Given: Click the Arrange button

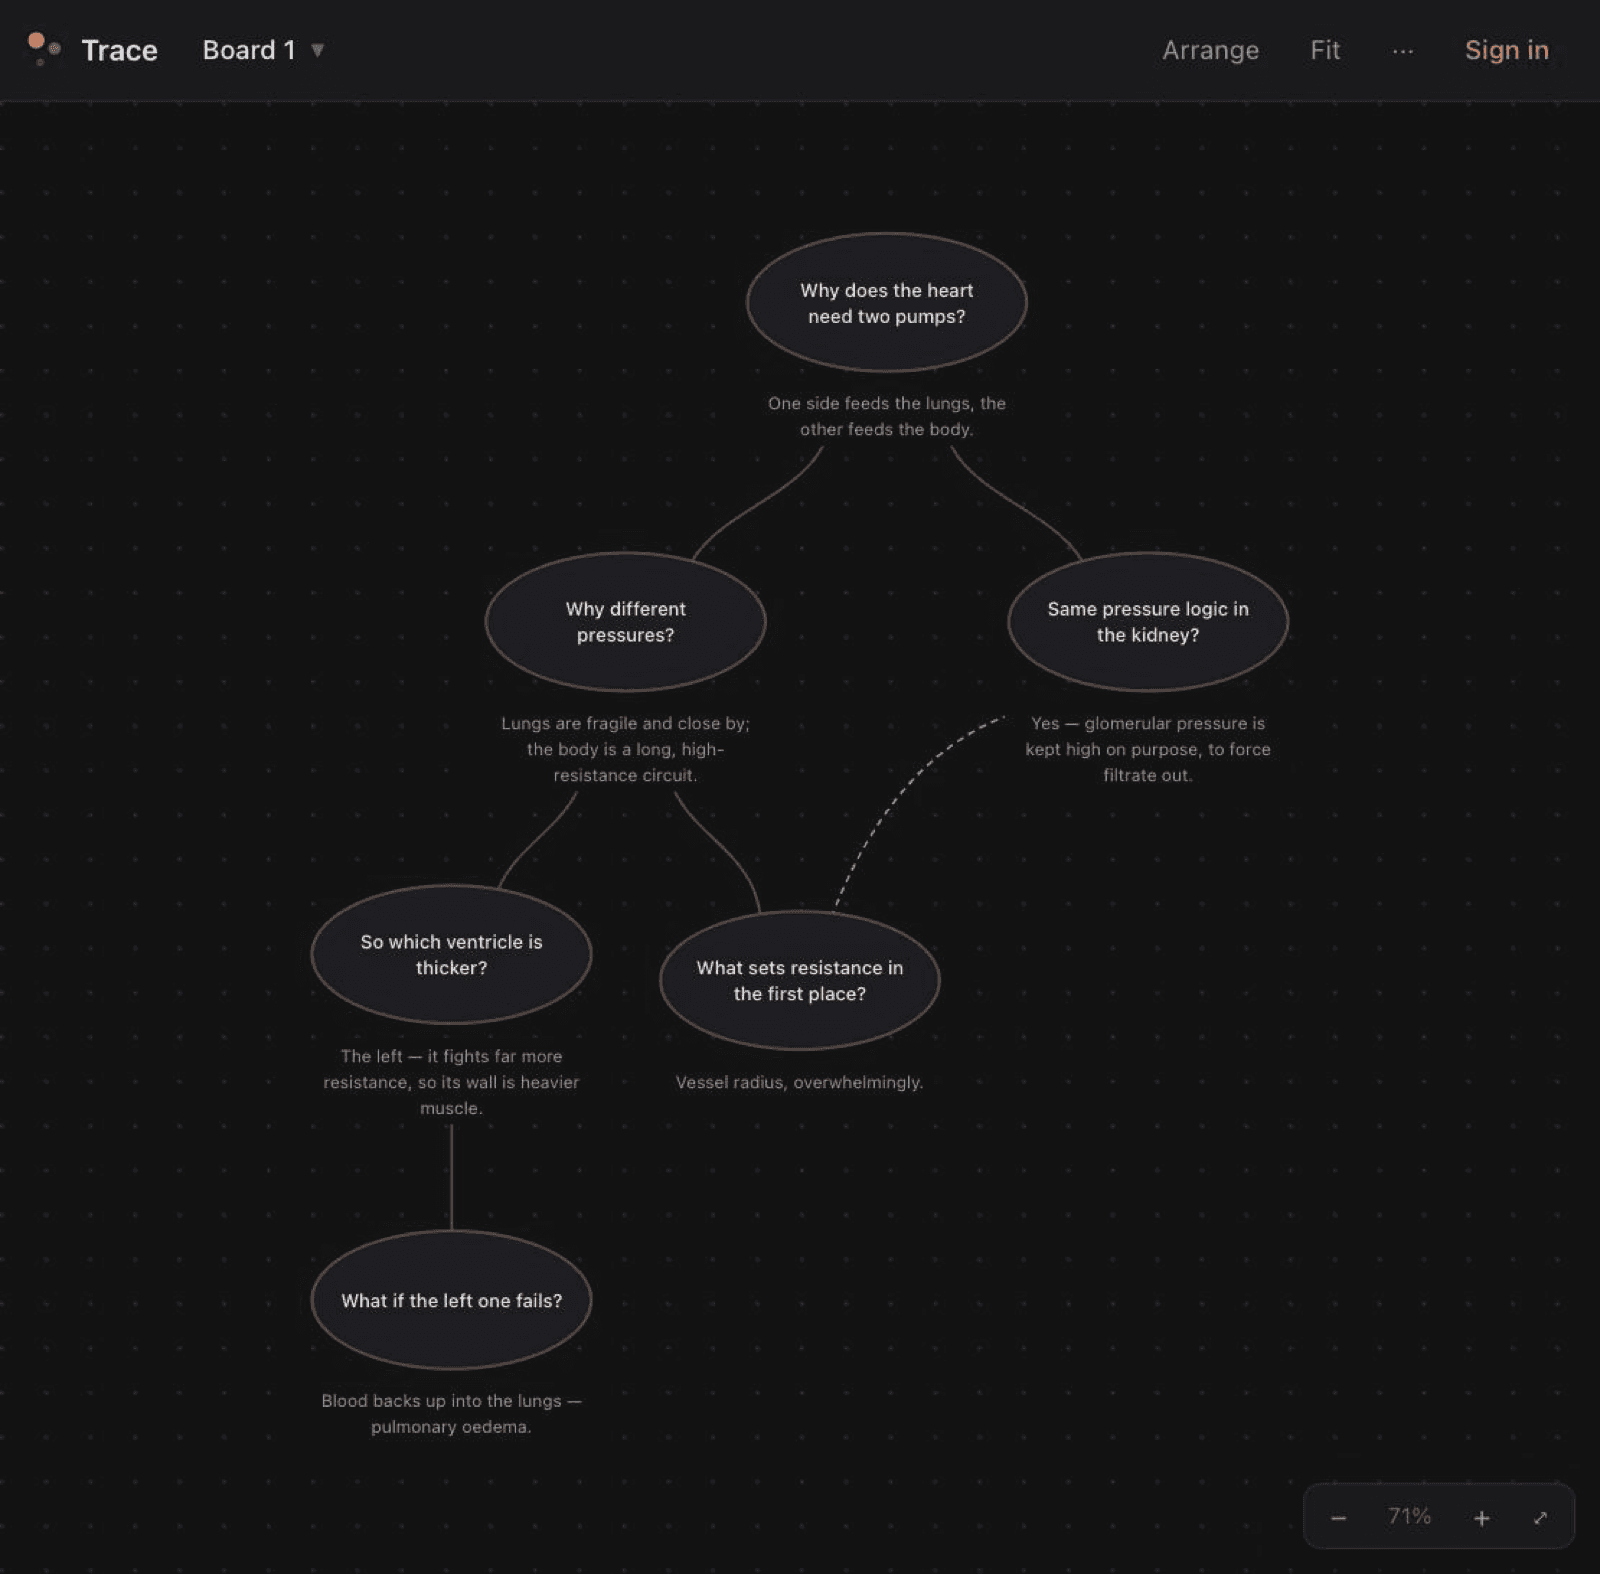Looking at the screenshot, I should pyautogui.click(x=1210, y=50).
